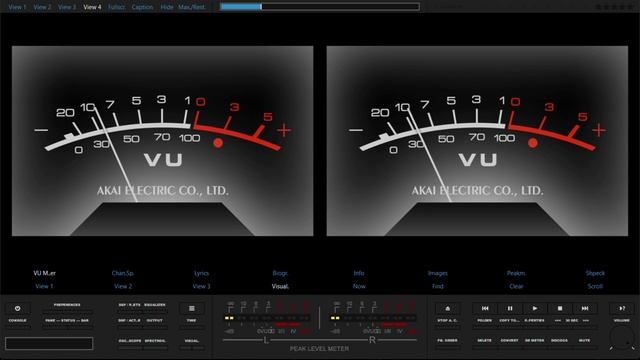Open the Chan.Sp. panel tab

click(x=123, y=273)
